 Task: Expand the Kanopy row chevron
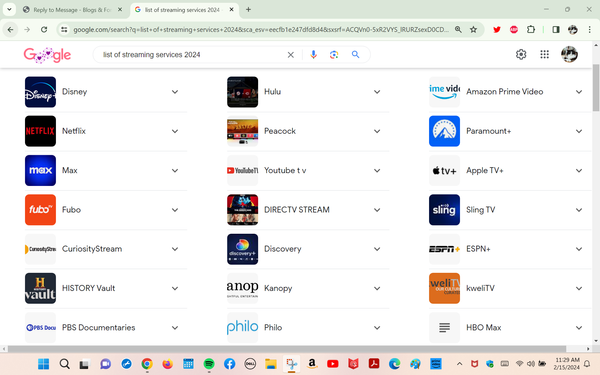click(x=377, y=289)
